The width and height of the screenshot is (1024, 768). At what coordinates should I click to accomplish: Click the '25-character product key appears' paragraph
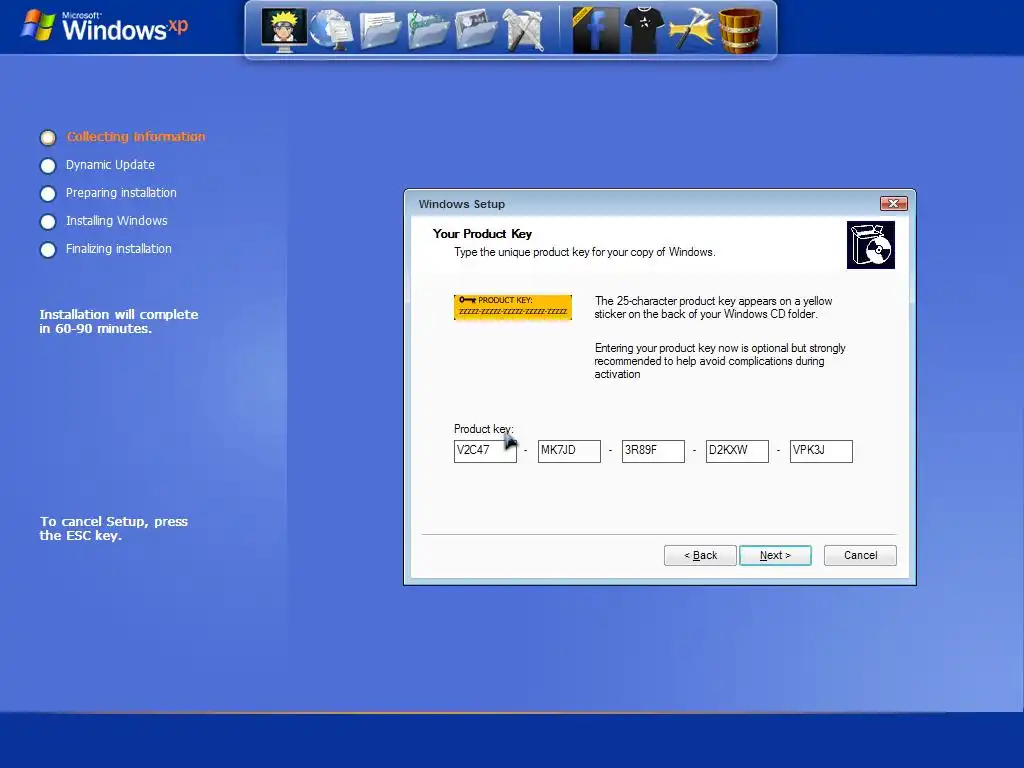pyautogui.click(x=713, y=308)
